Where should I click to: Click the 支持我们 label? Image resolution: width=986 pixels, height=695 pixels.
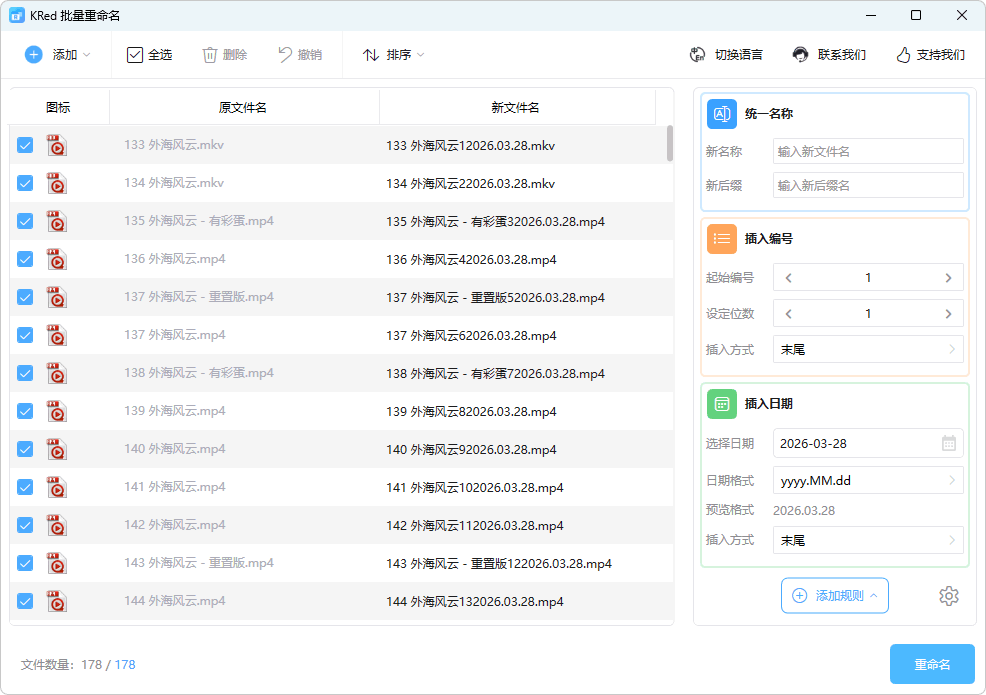click(x=941, y=55)
